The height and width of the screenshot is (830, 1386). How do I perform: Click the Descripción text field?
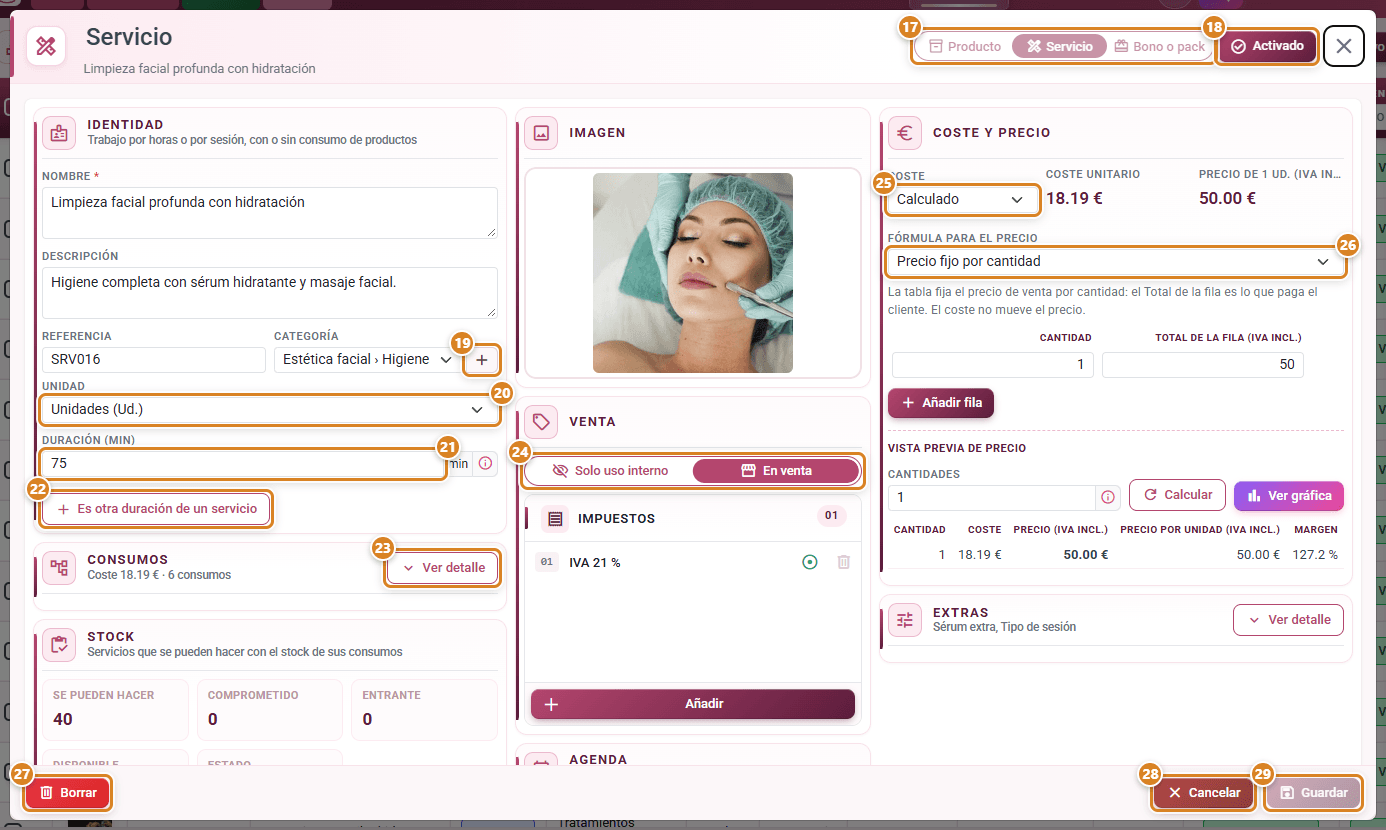[270, 292]
